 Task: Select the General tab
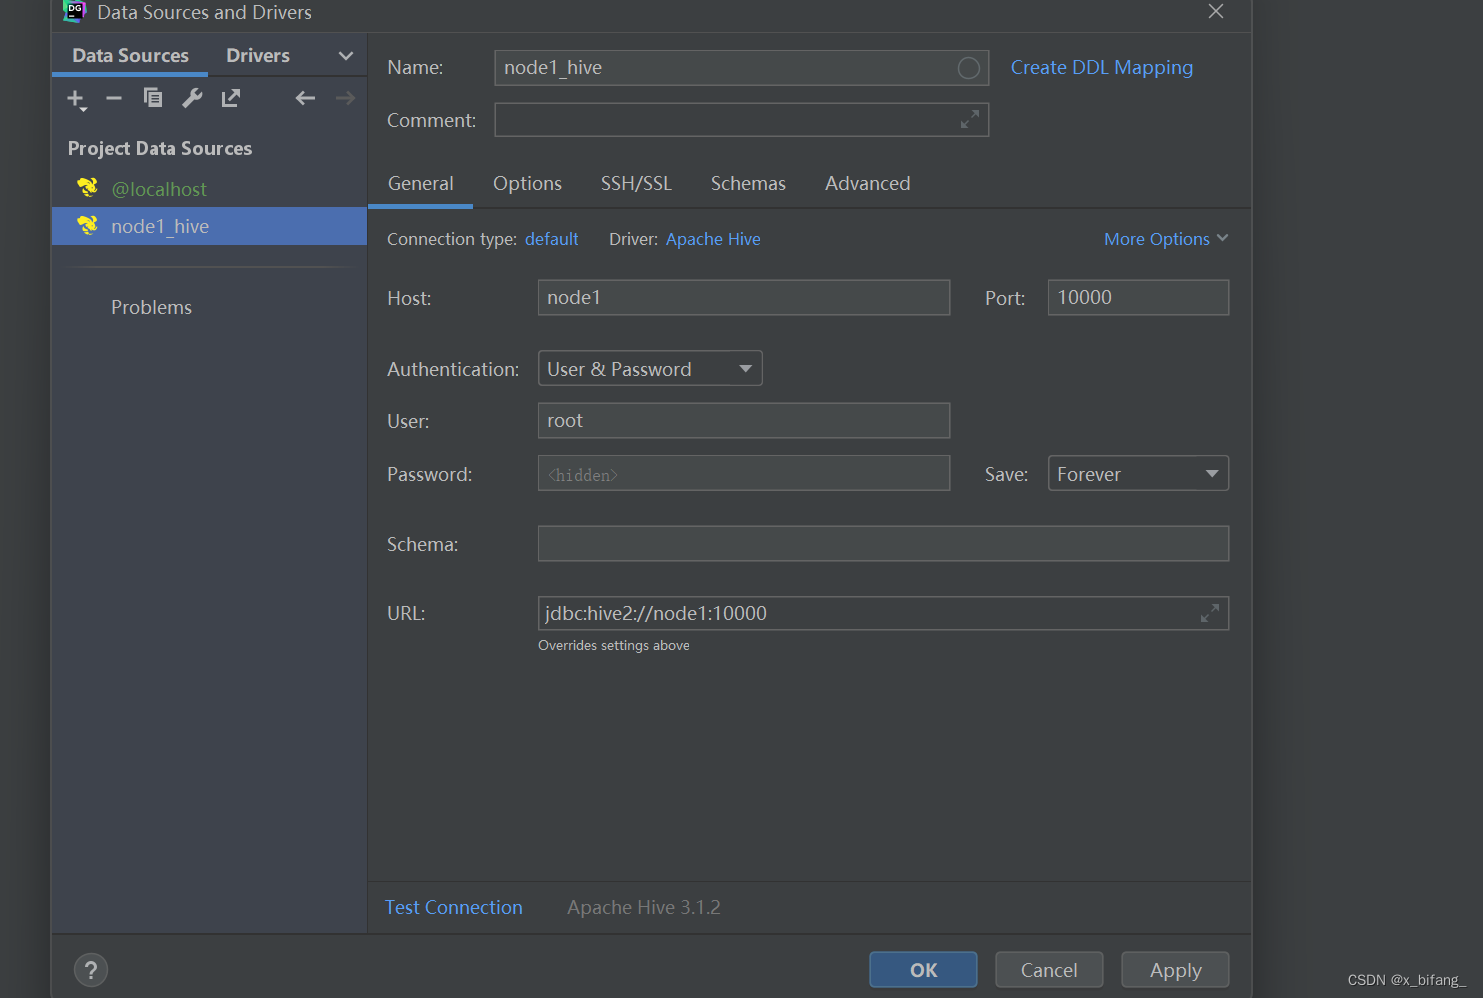421,184
